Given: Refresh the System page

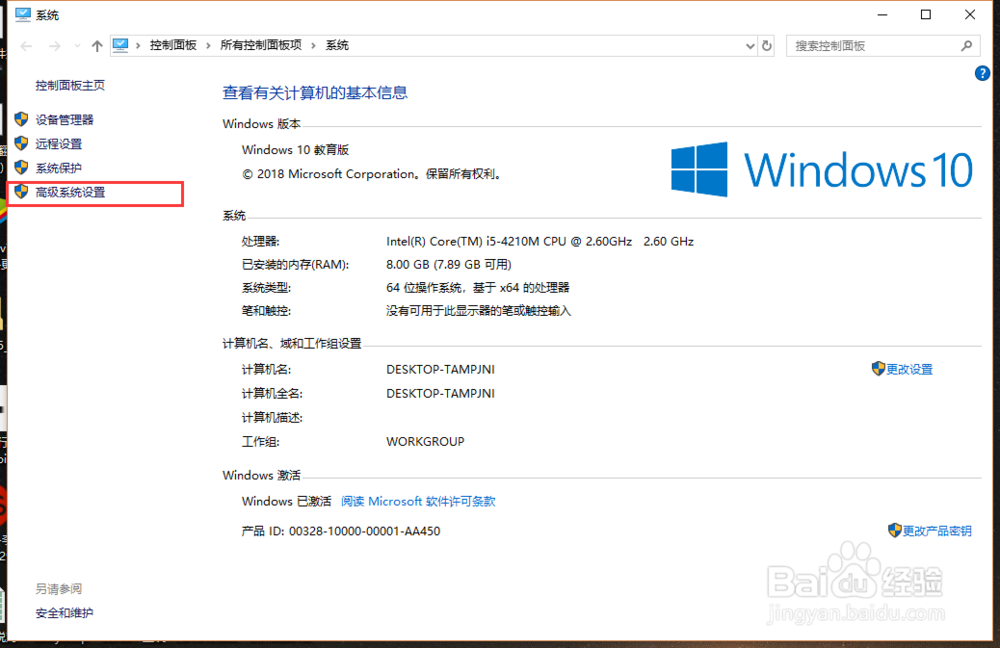Looking at the screenshot, I should [x=767, y=46].
